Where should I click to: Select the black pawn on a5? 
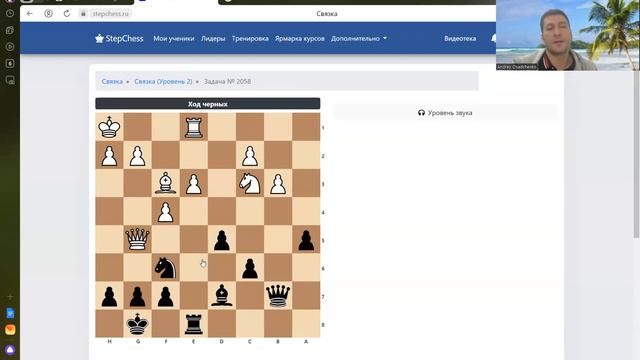coord(306,240)
